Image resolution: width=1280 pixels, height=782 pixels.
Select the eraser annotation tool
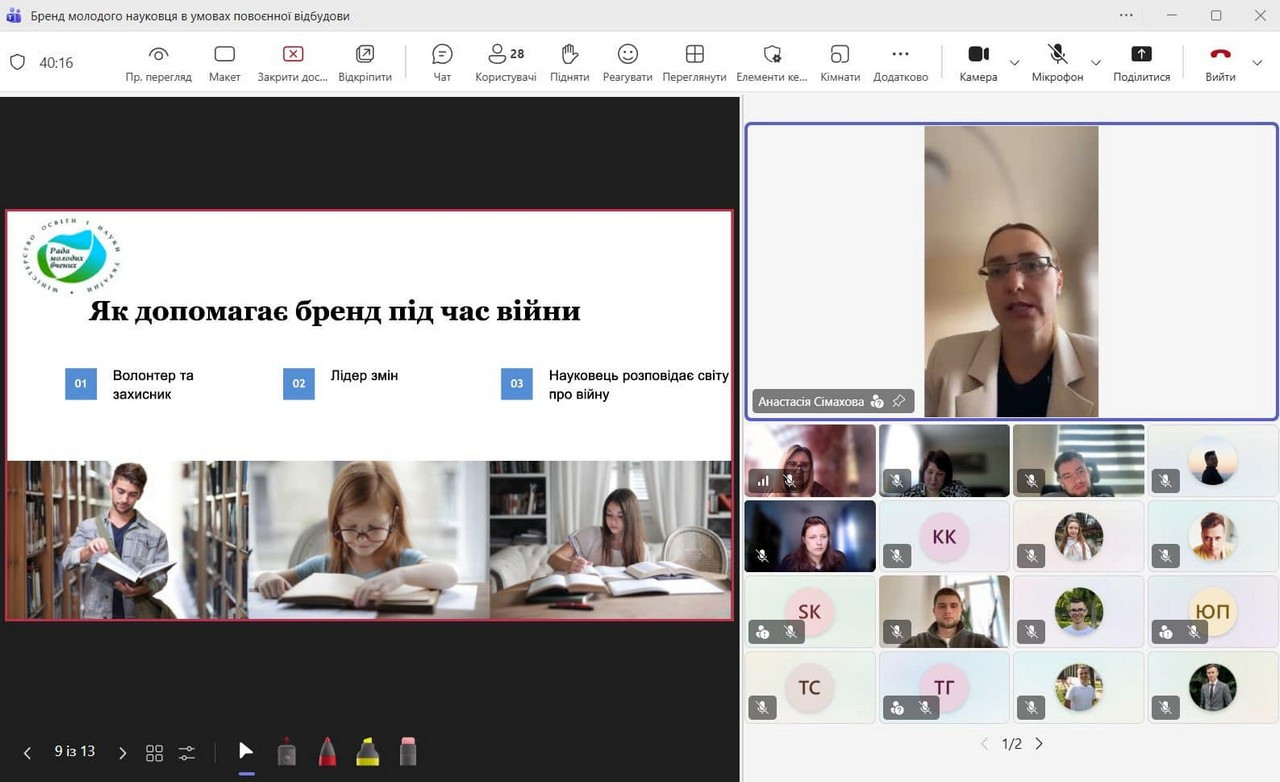(x=408, y=752)
